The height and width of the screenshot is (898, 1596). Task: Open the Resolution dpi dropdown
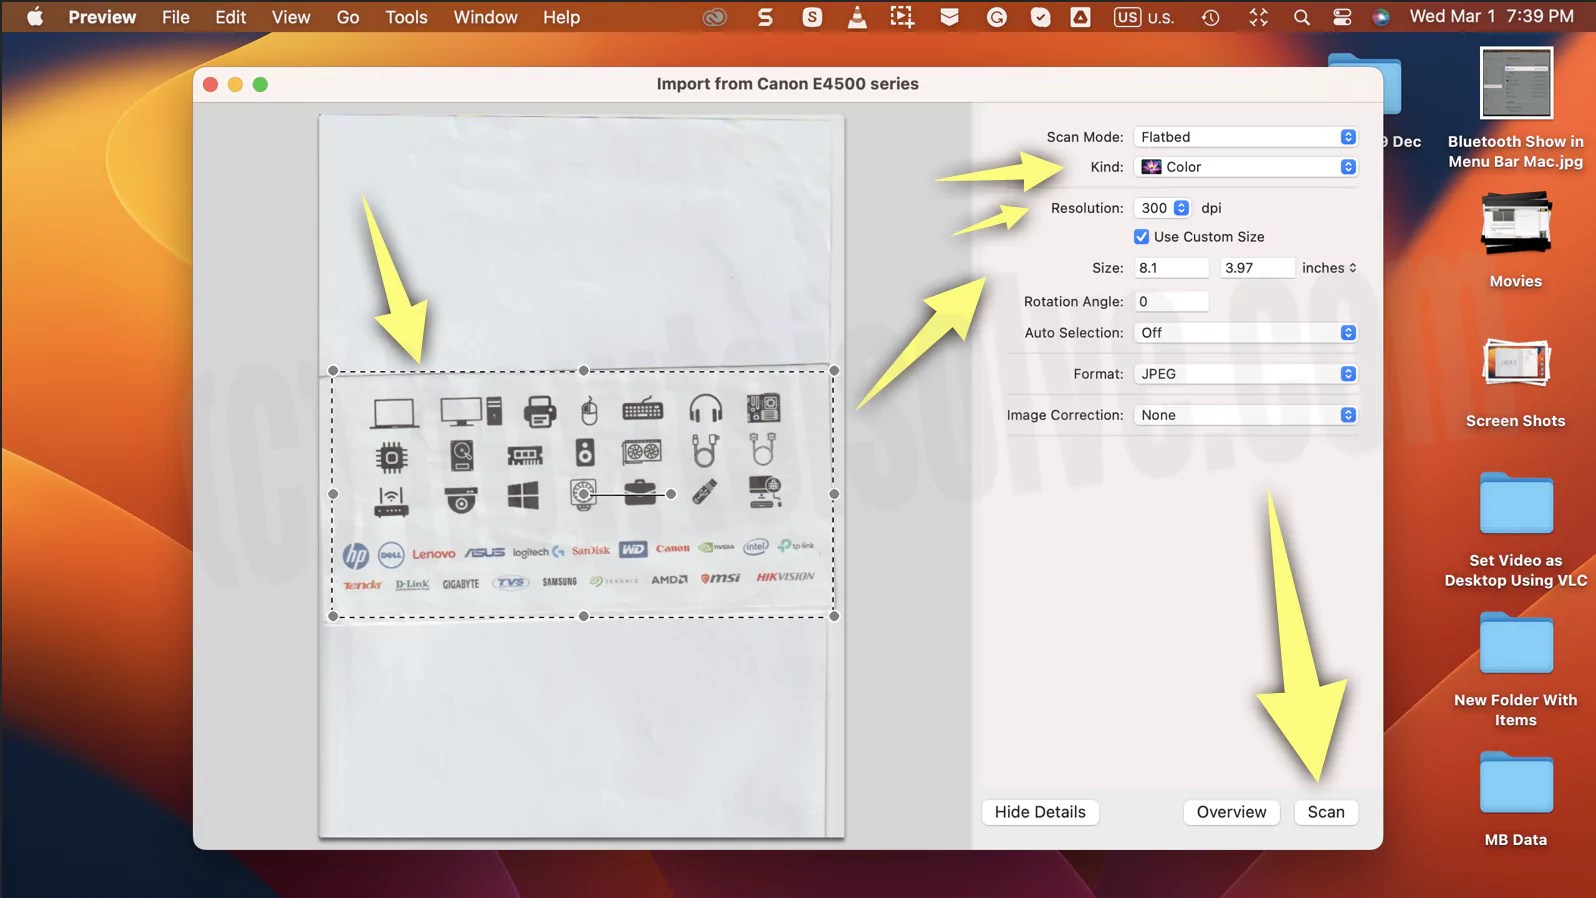(x=1162, y=208)
